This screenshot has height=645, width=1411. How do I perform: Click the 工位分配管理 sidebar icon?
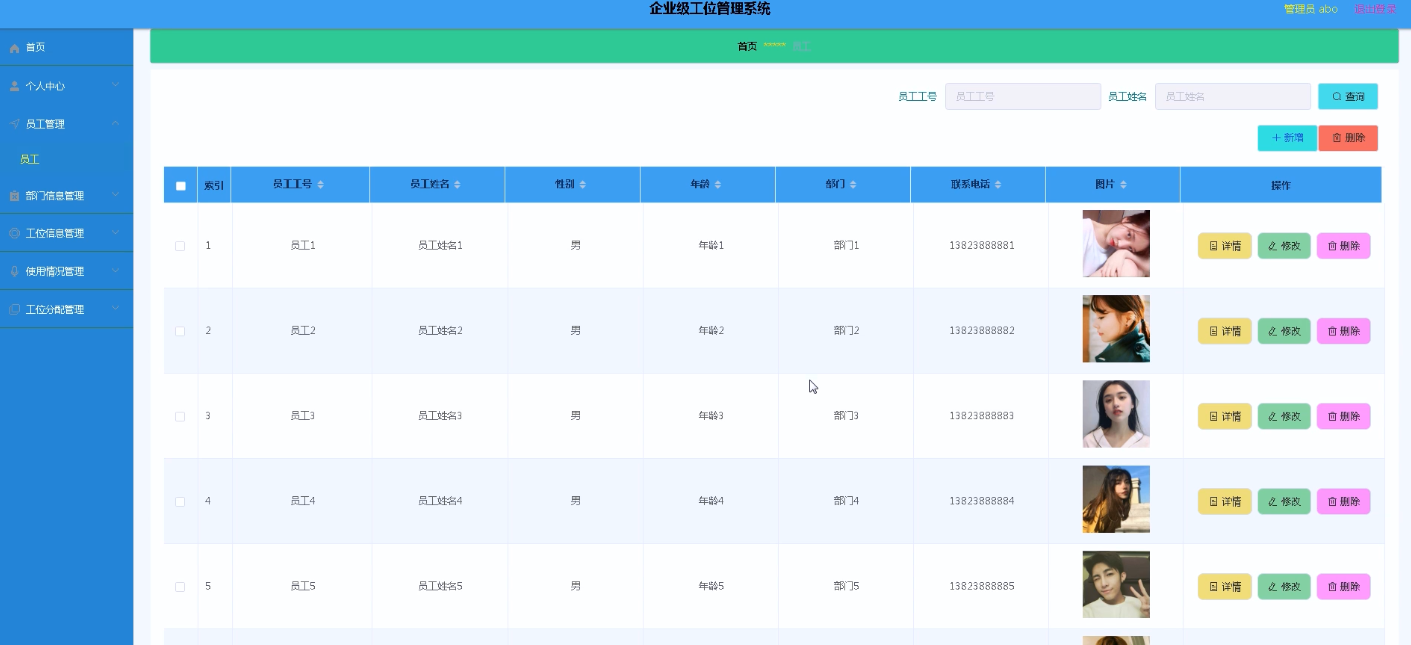pos(13,309)
